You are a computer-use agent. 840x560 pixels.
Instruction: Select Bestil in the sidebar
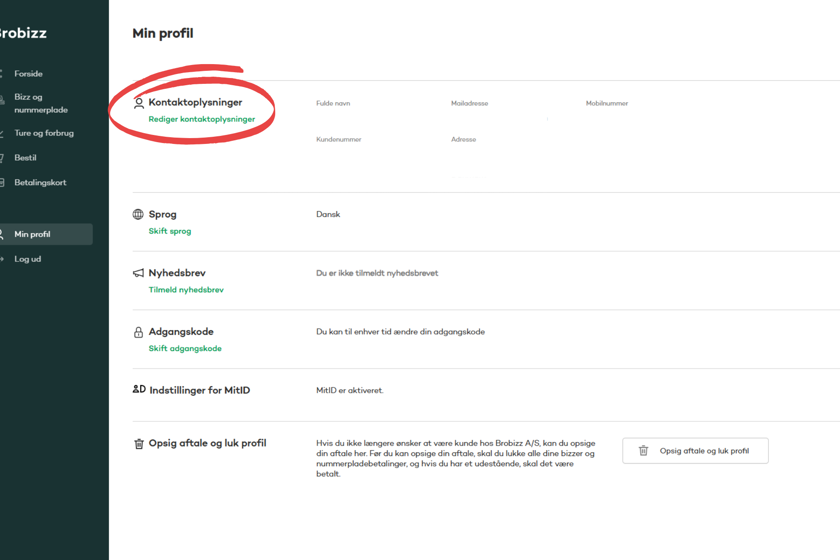coord(25,158)
